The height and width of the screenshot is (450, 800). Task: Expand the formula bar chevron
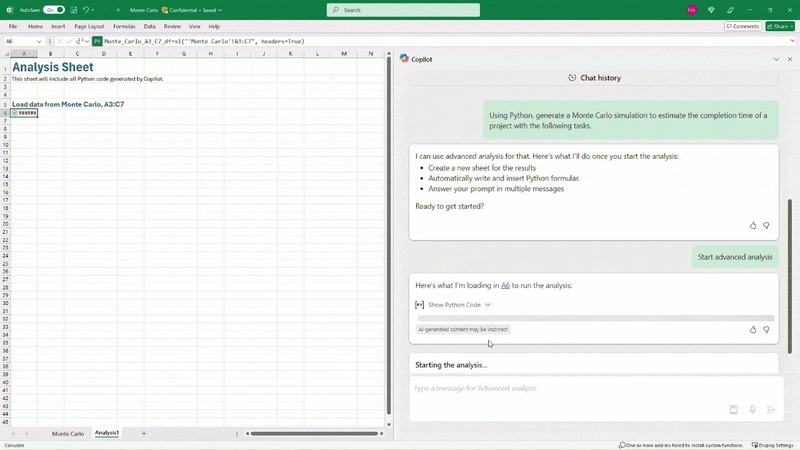point(792,41)
